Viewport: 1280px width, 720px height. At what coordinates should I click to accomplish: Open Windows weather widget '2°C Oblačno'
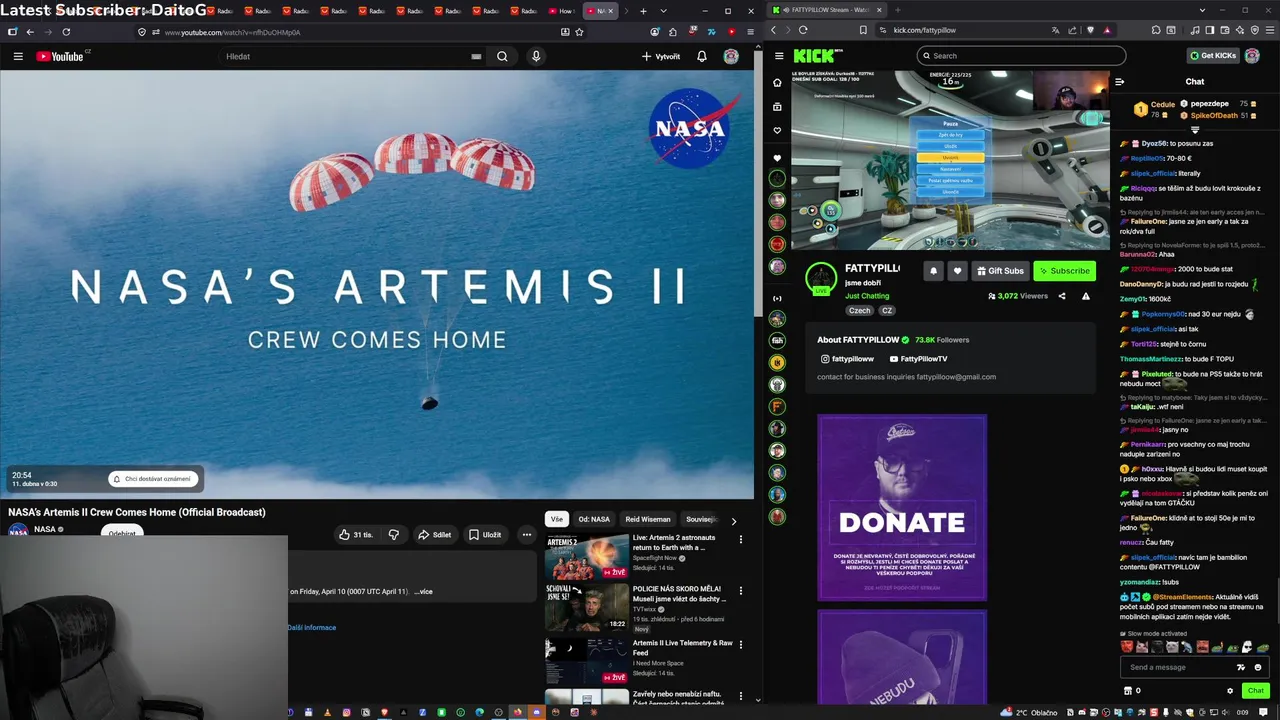pyautogui.click(x=1030, y=713)
